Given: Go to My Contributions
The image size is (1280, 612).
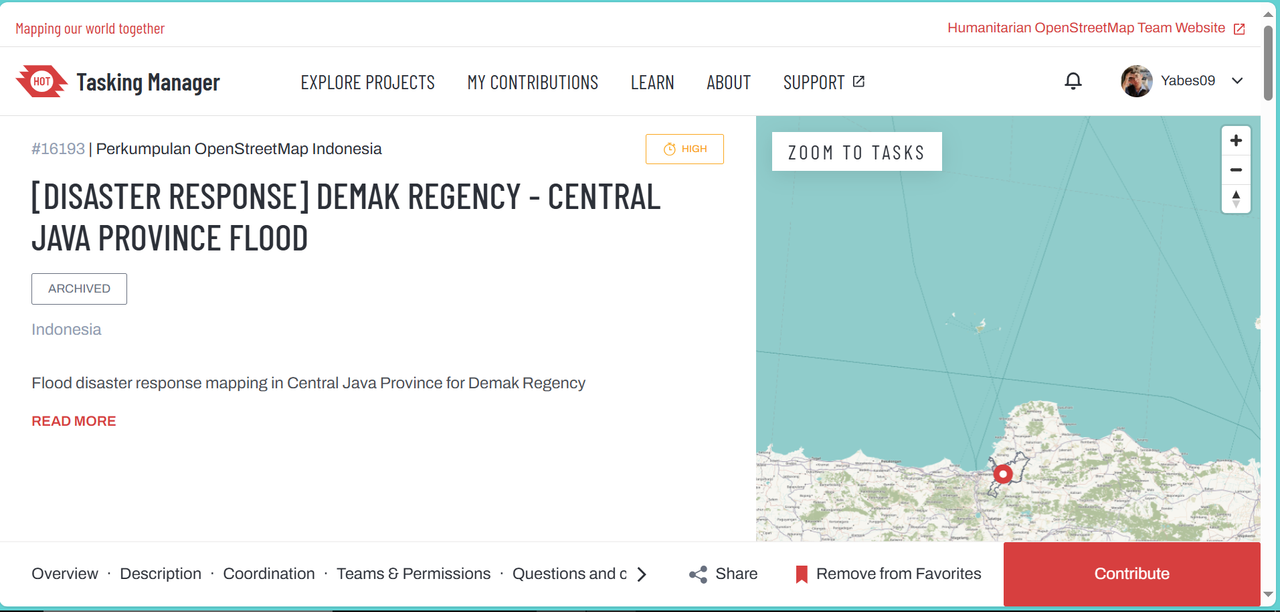Looking at the screenshot, I should 533,82.
